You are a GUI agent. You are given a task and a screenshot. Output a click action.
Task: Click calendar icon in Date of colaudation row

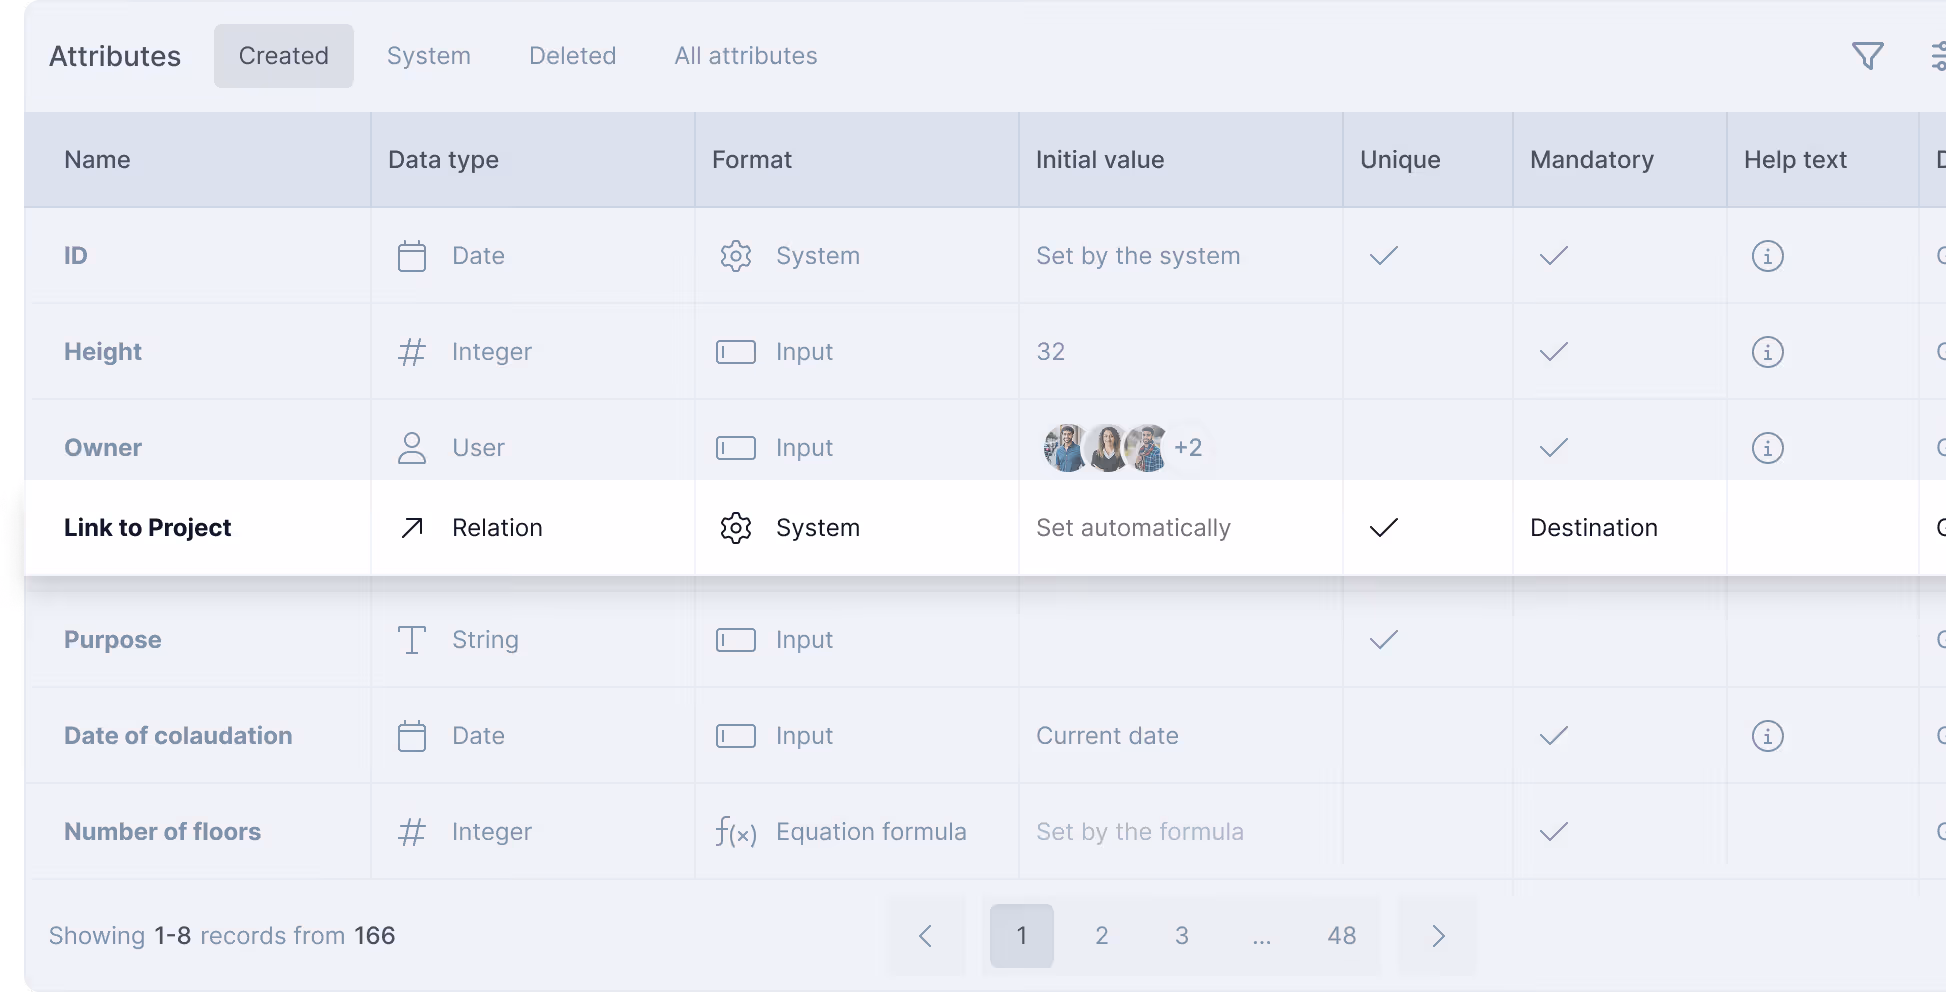tap(412, 736)
